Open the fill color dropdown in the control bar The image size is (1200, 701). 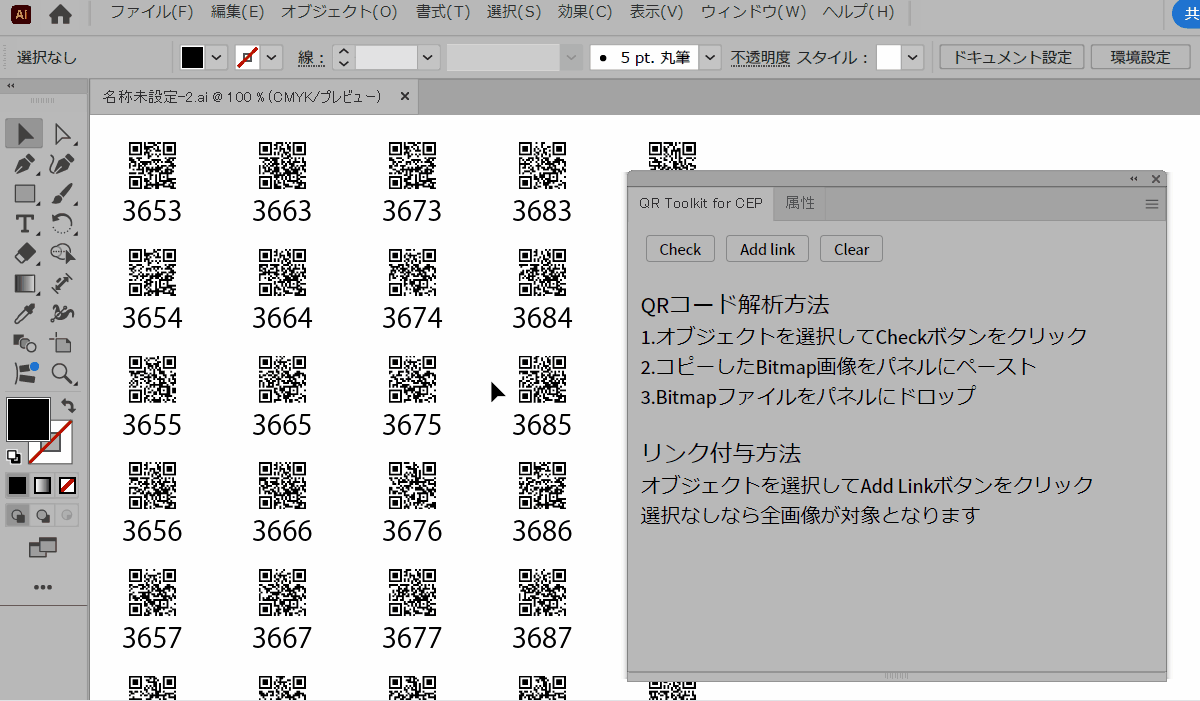coord(218,57)
